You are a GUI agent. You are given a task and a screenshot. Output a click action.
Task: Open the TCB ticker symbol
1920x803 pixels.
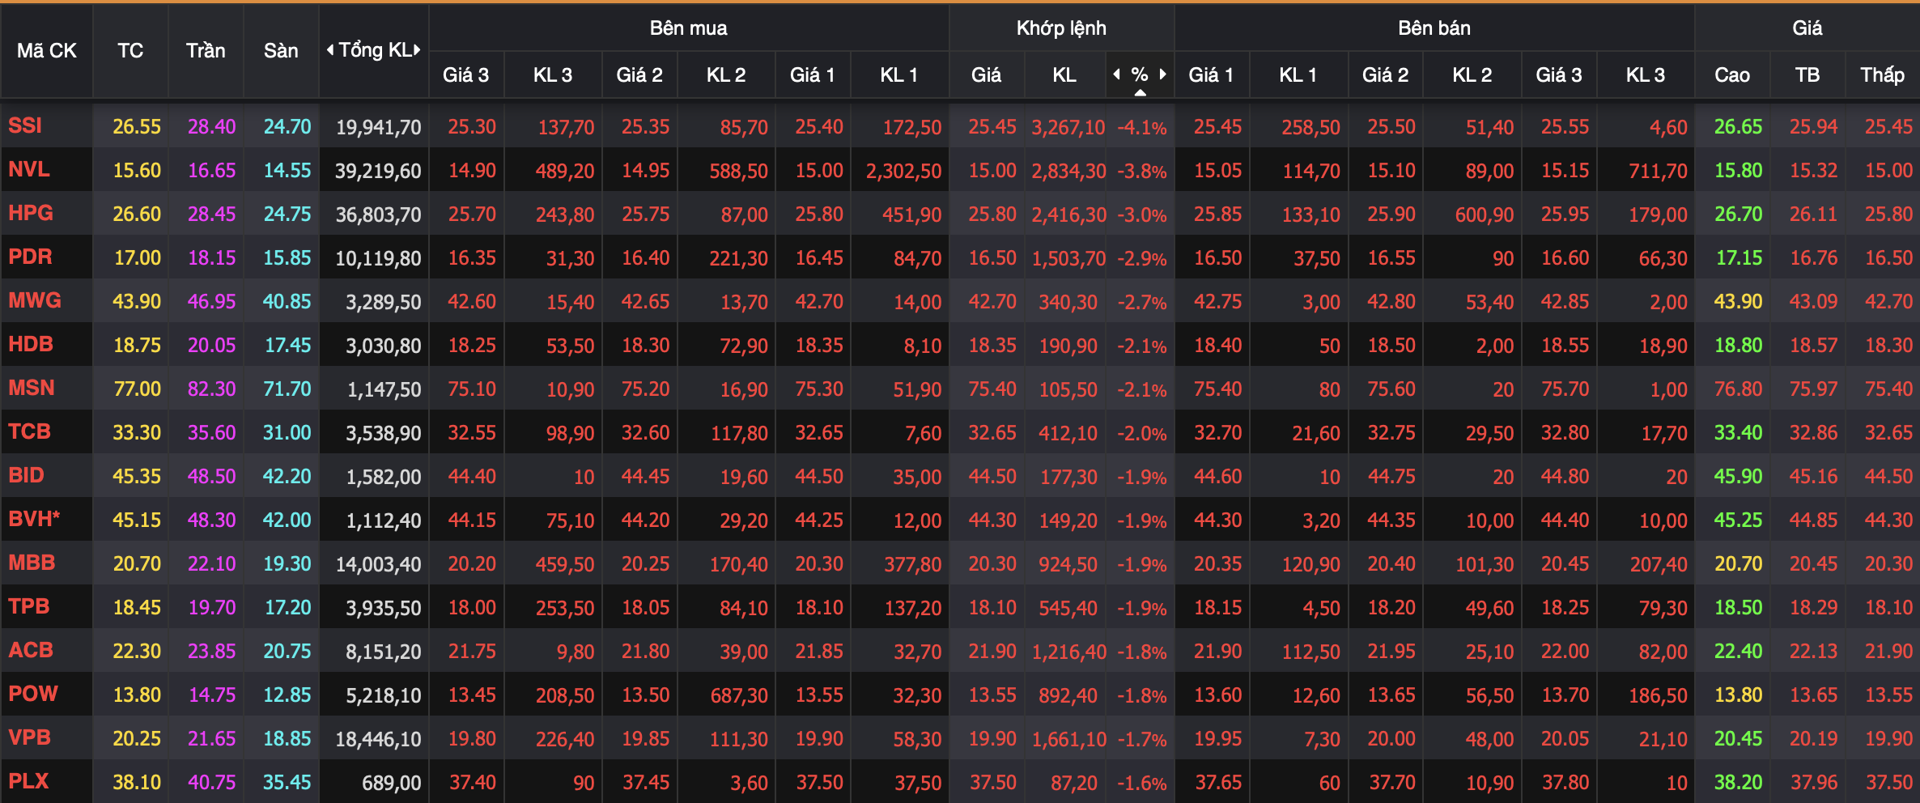tap(30, 432)
